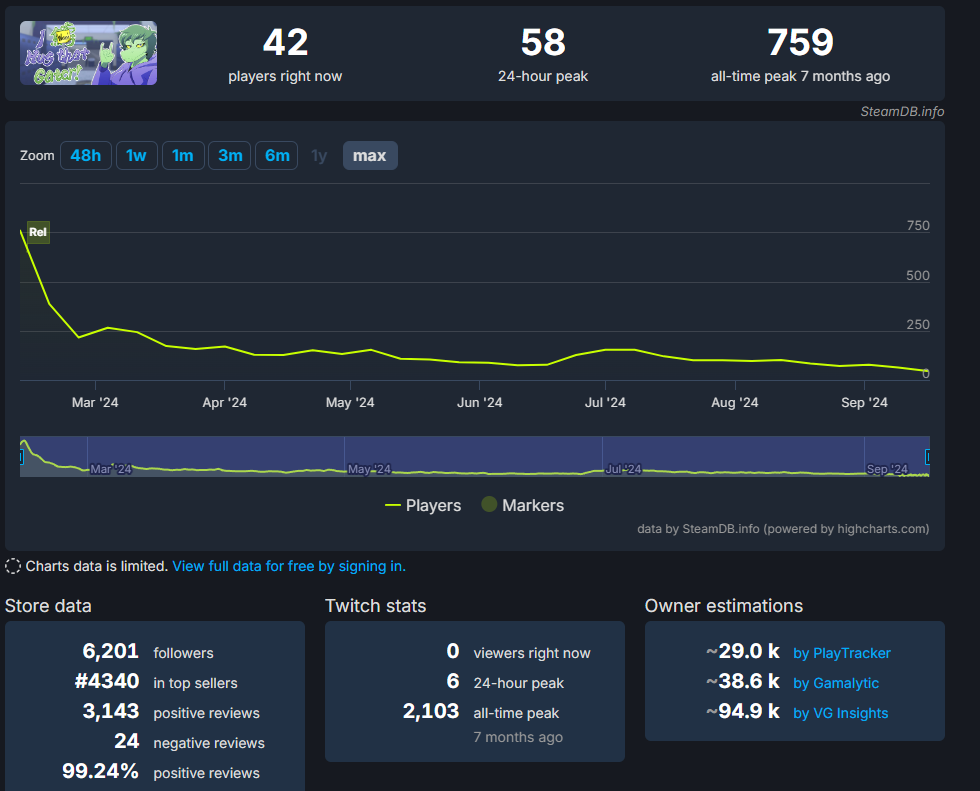The height and width of the screenshot is (791, 980).
Task: Click the left navigator range handle
Action: click(21, 457)
